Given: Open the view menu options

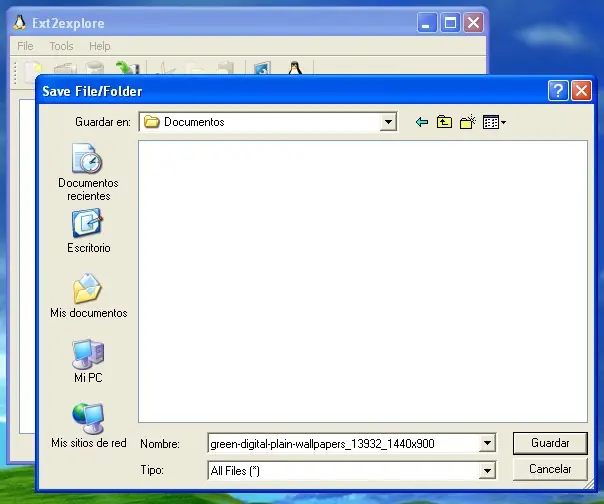Looking at the screenshot, I should click(494, 122).
